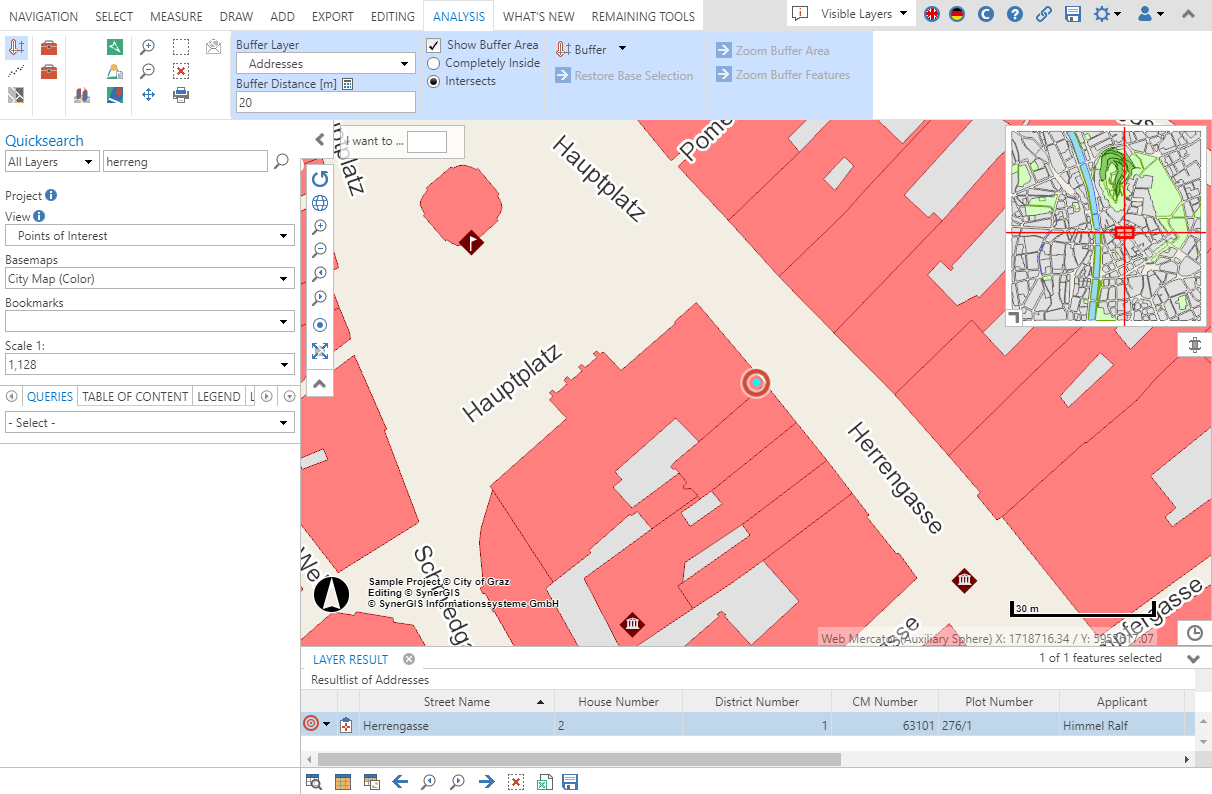Viewport: 1212px width, 794px height.
Task: Click the Buffer Distance input field
Action: click(325, 102)
